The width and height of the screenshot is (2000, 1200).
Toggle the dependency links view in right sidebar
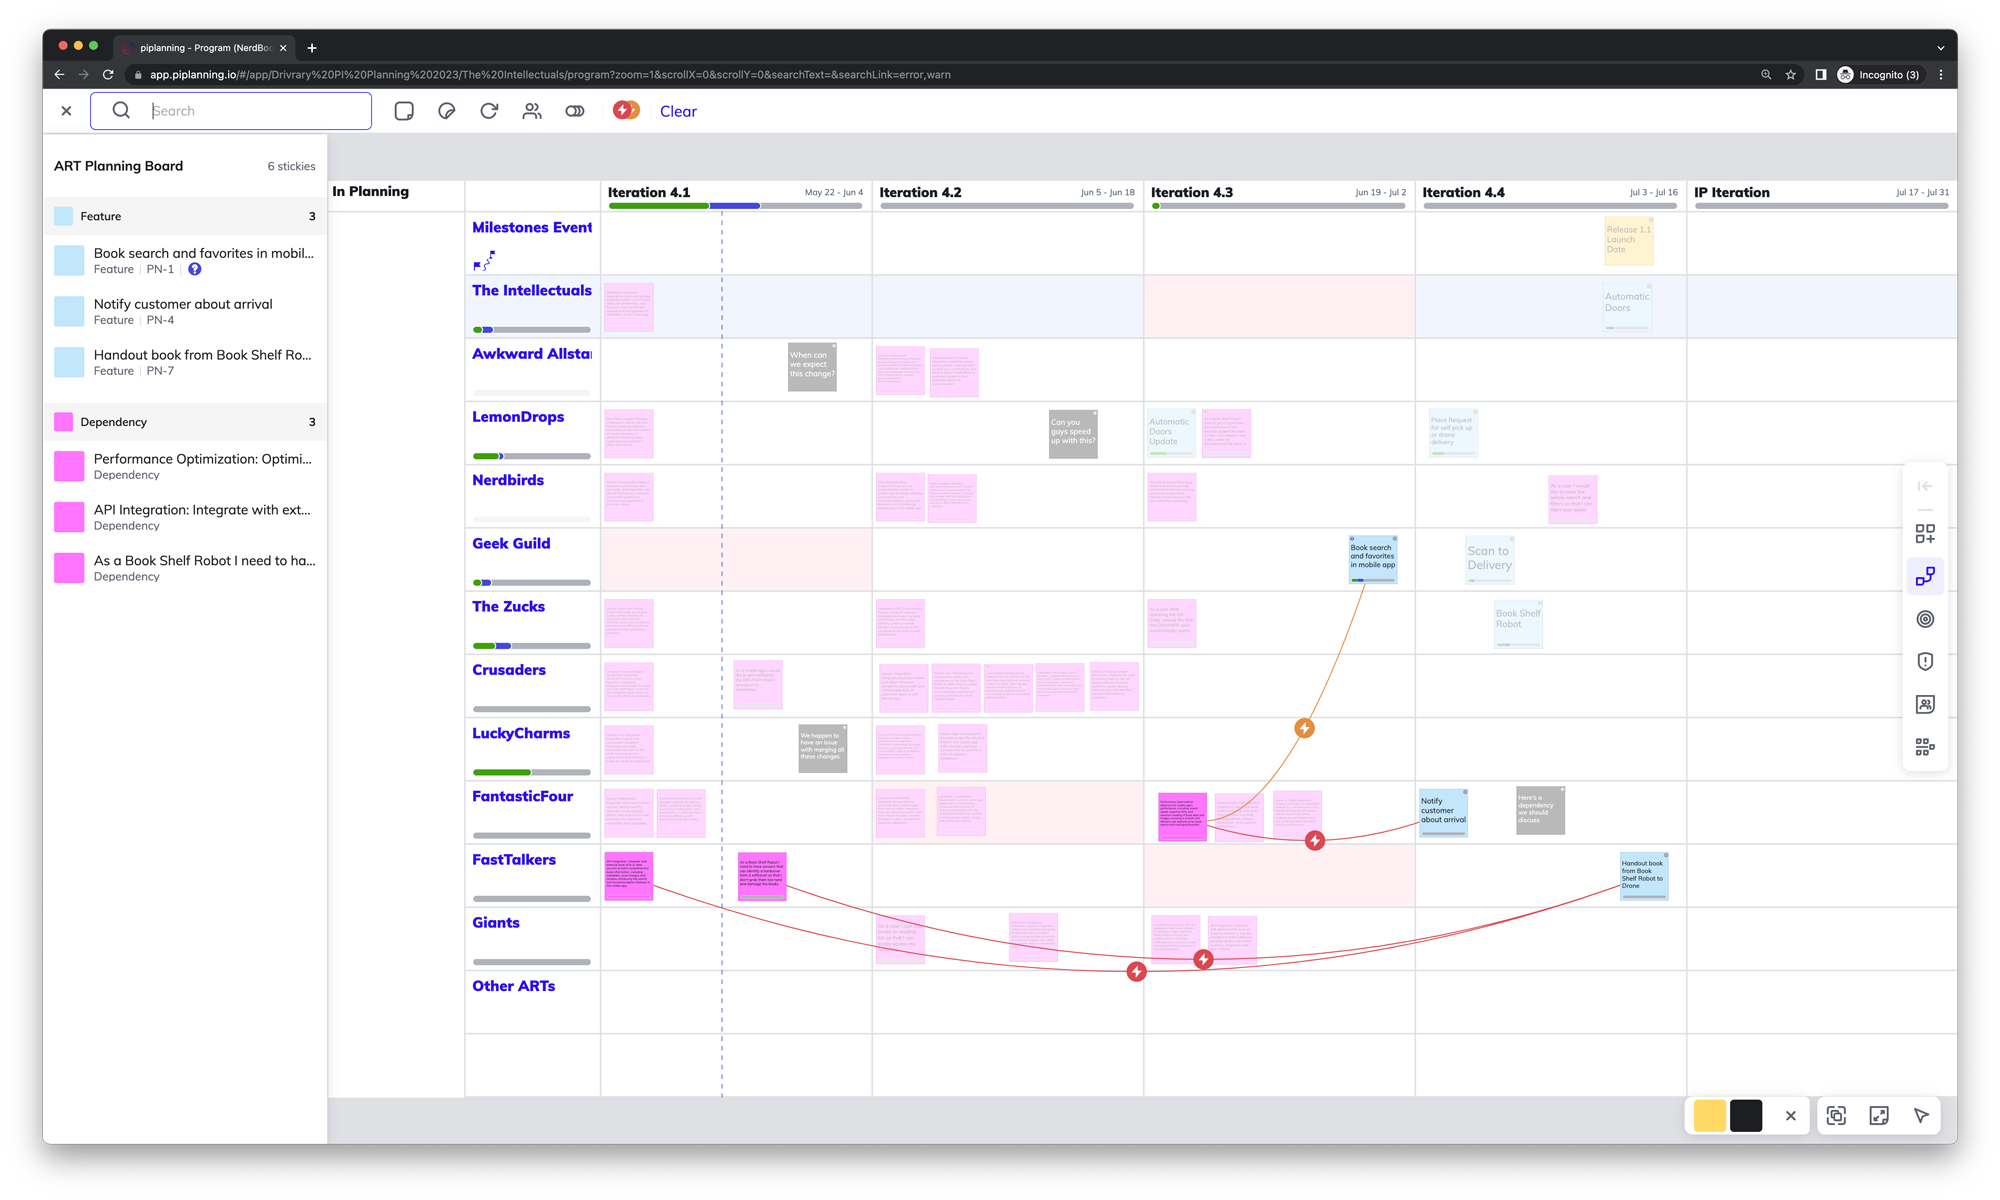[1925, 577]
